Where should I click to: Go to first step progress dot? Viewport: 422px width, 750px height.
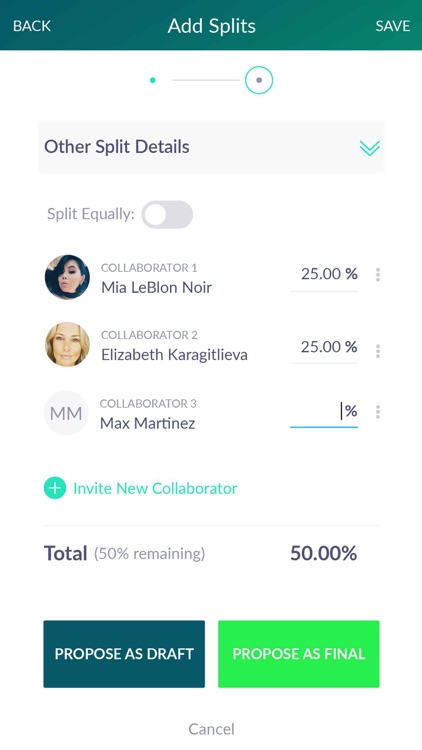(153, 80)
